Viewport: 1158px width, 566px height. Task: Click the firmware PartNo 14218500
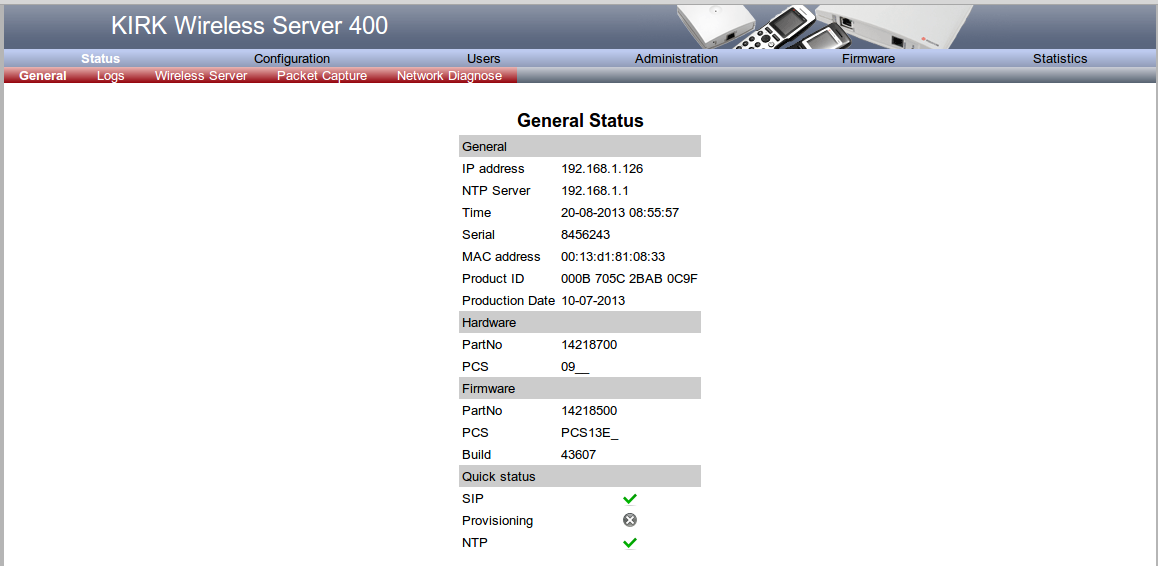click(589, 411)
